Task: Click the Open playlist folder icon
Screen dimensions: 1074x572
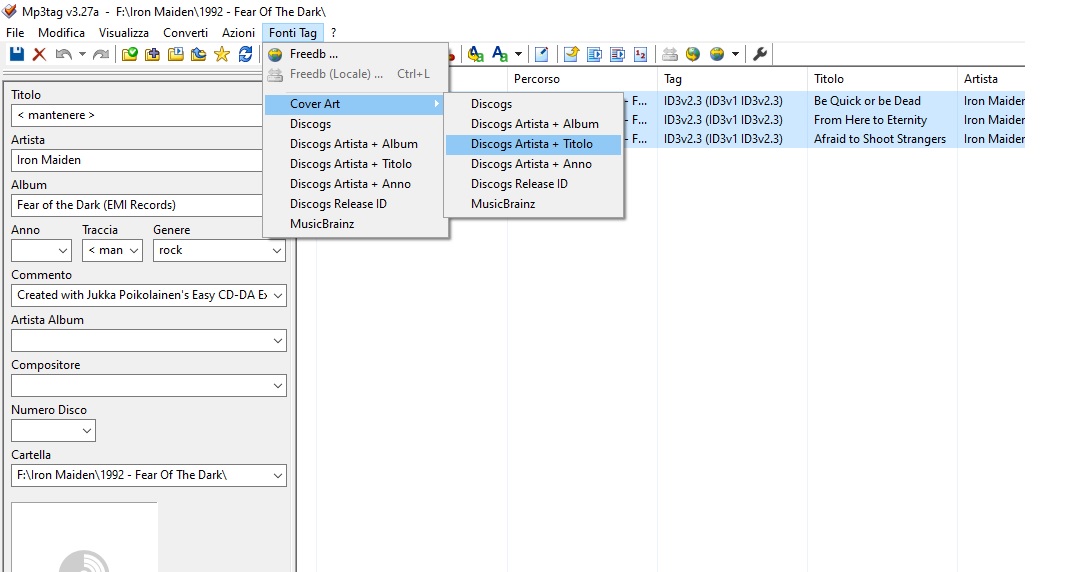Action: coord(175,54)
